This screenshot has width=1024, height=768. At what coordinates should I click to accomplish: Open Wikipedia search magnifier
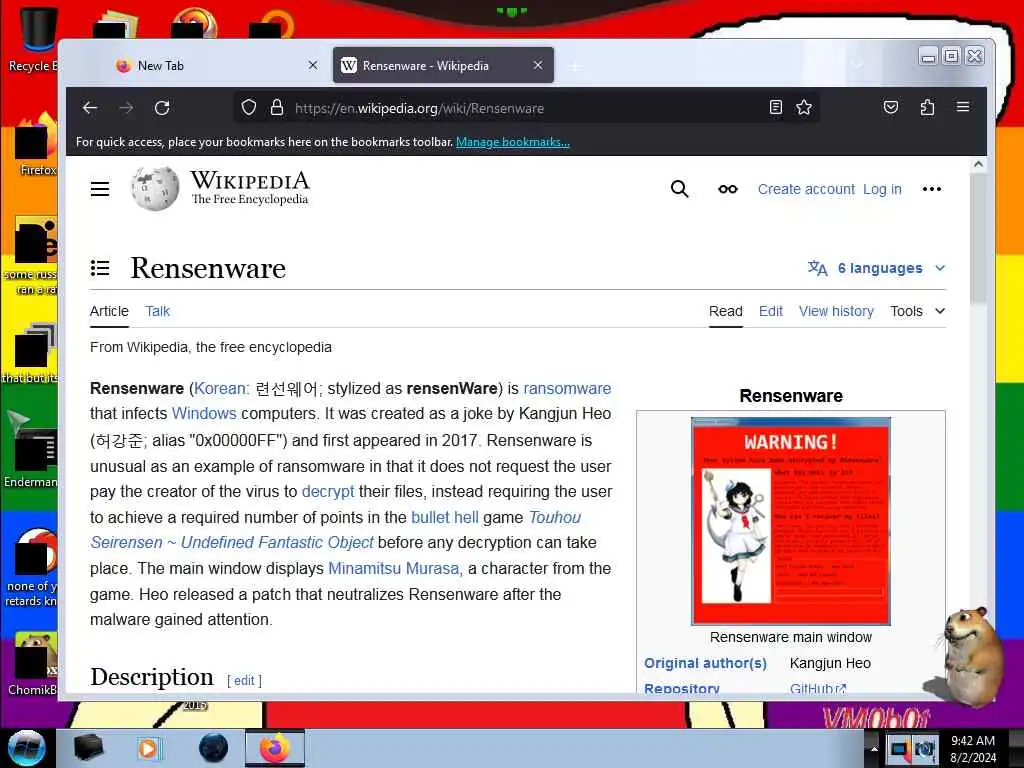point(679,189)
